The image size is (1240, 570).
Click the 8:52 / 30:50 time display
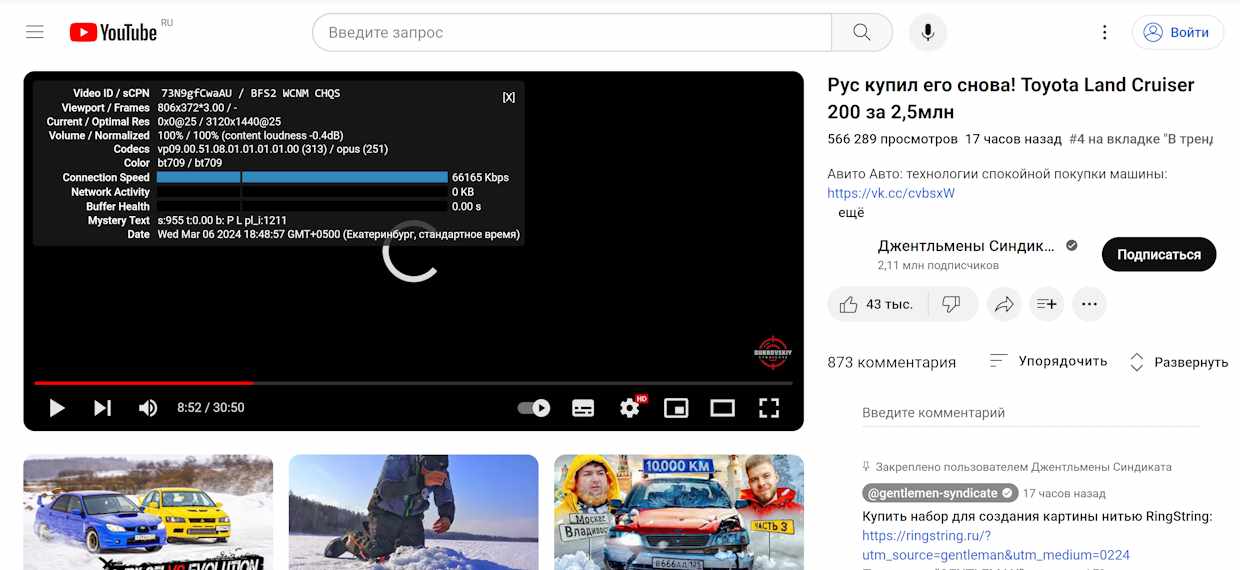click(211, 407)
